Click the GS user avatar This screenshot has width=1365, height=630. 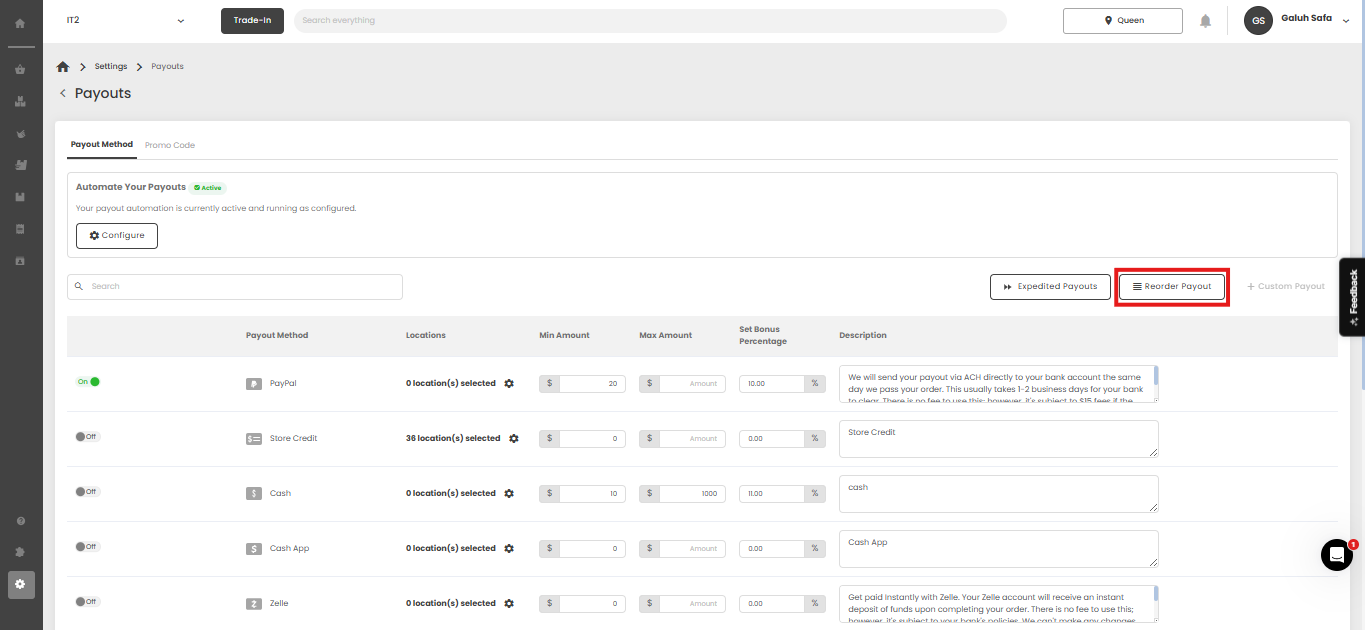click(x=1258, y=21)
